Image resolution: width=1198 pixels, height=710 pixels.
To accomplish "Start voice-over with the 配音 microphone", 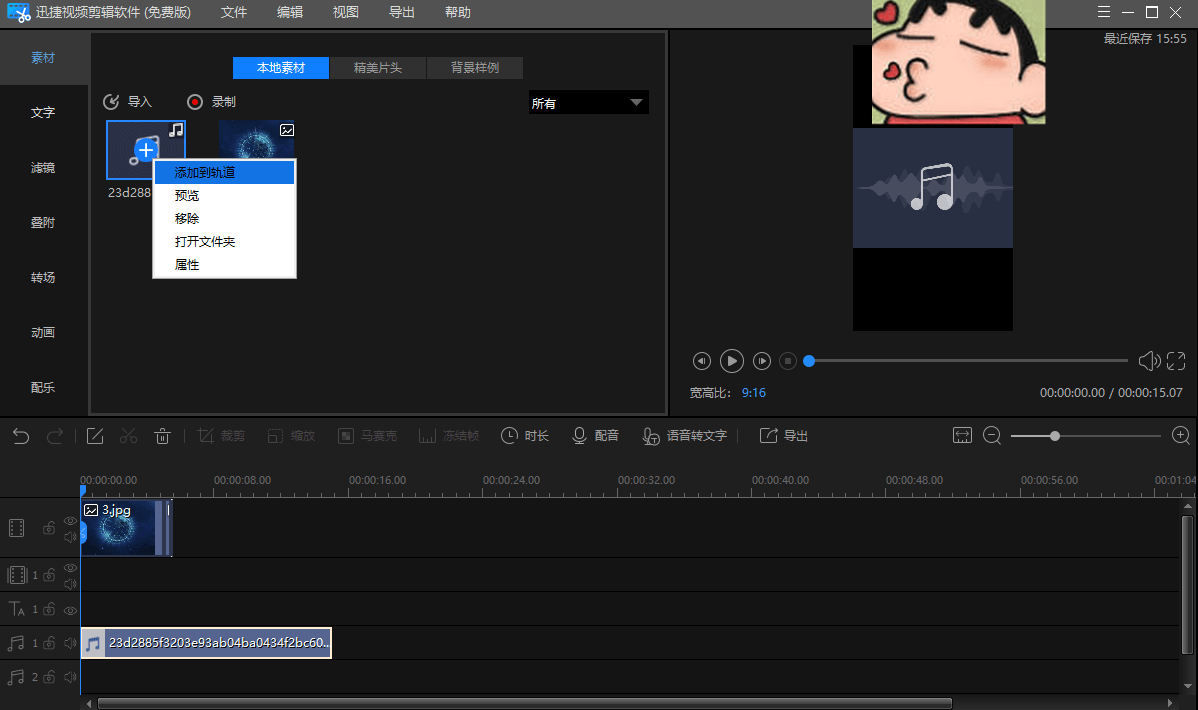I will click(x=595, y=436).
